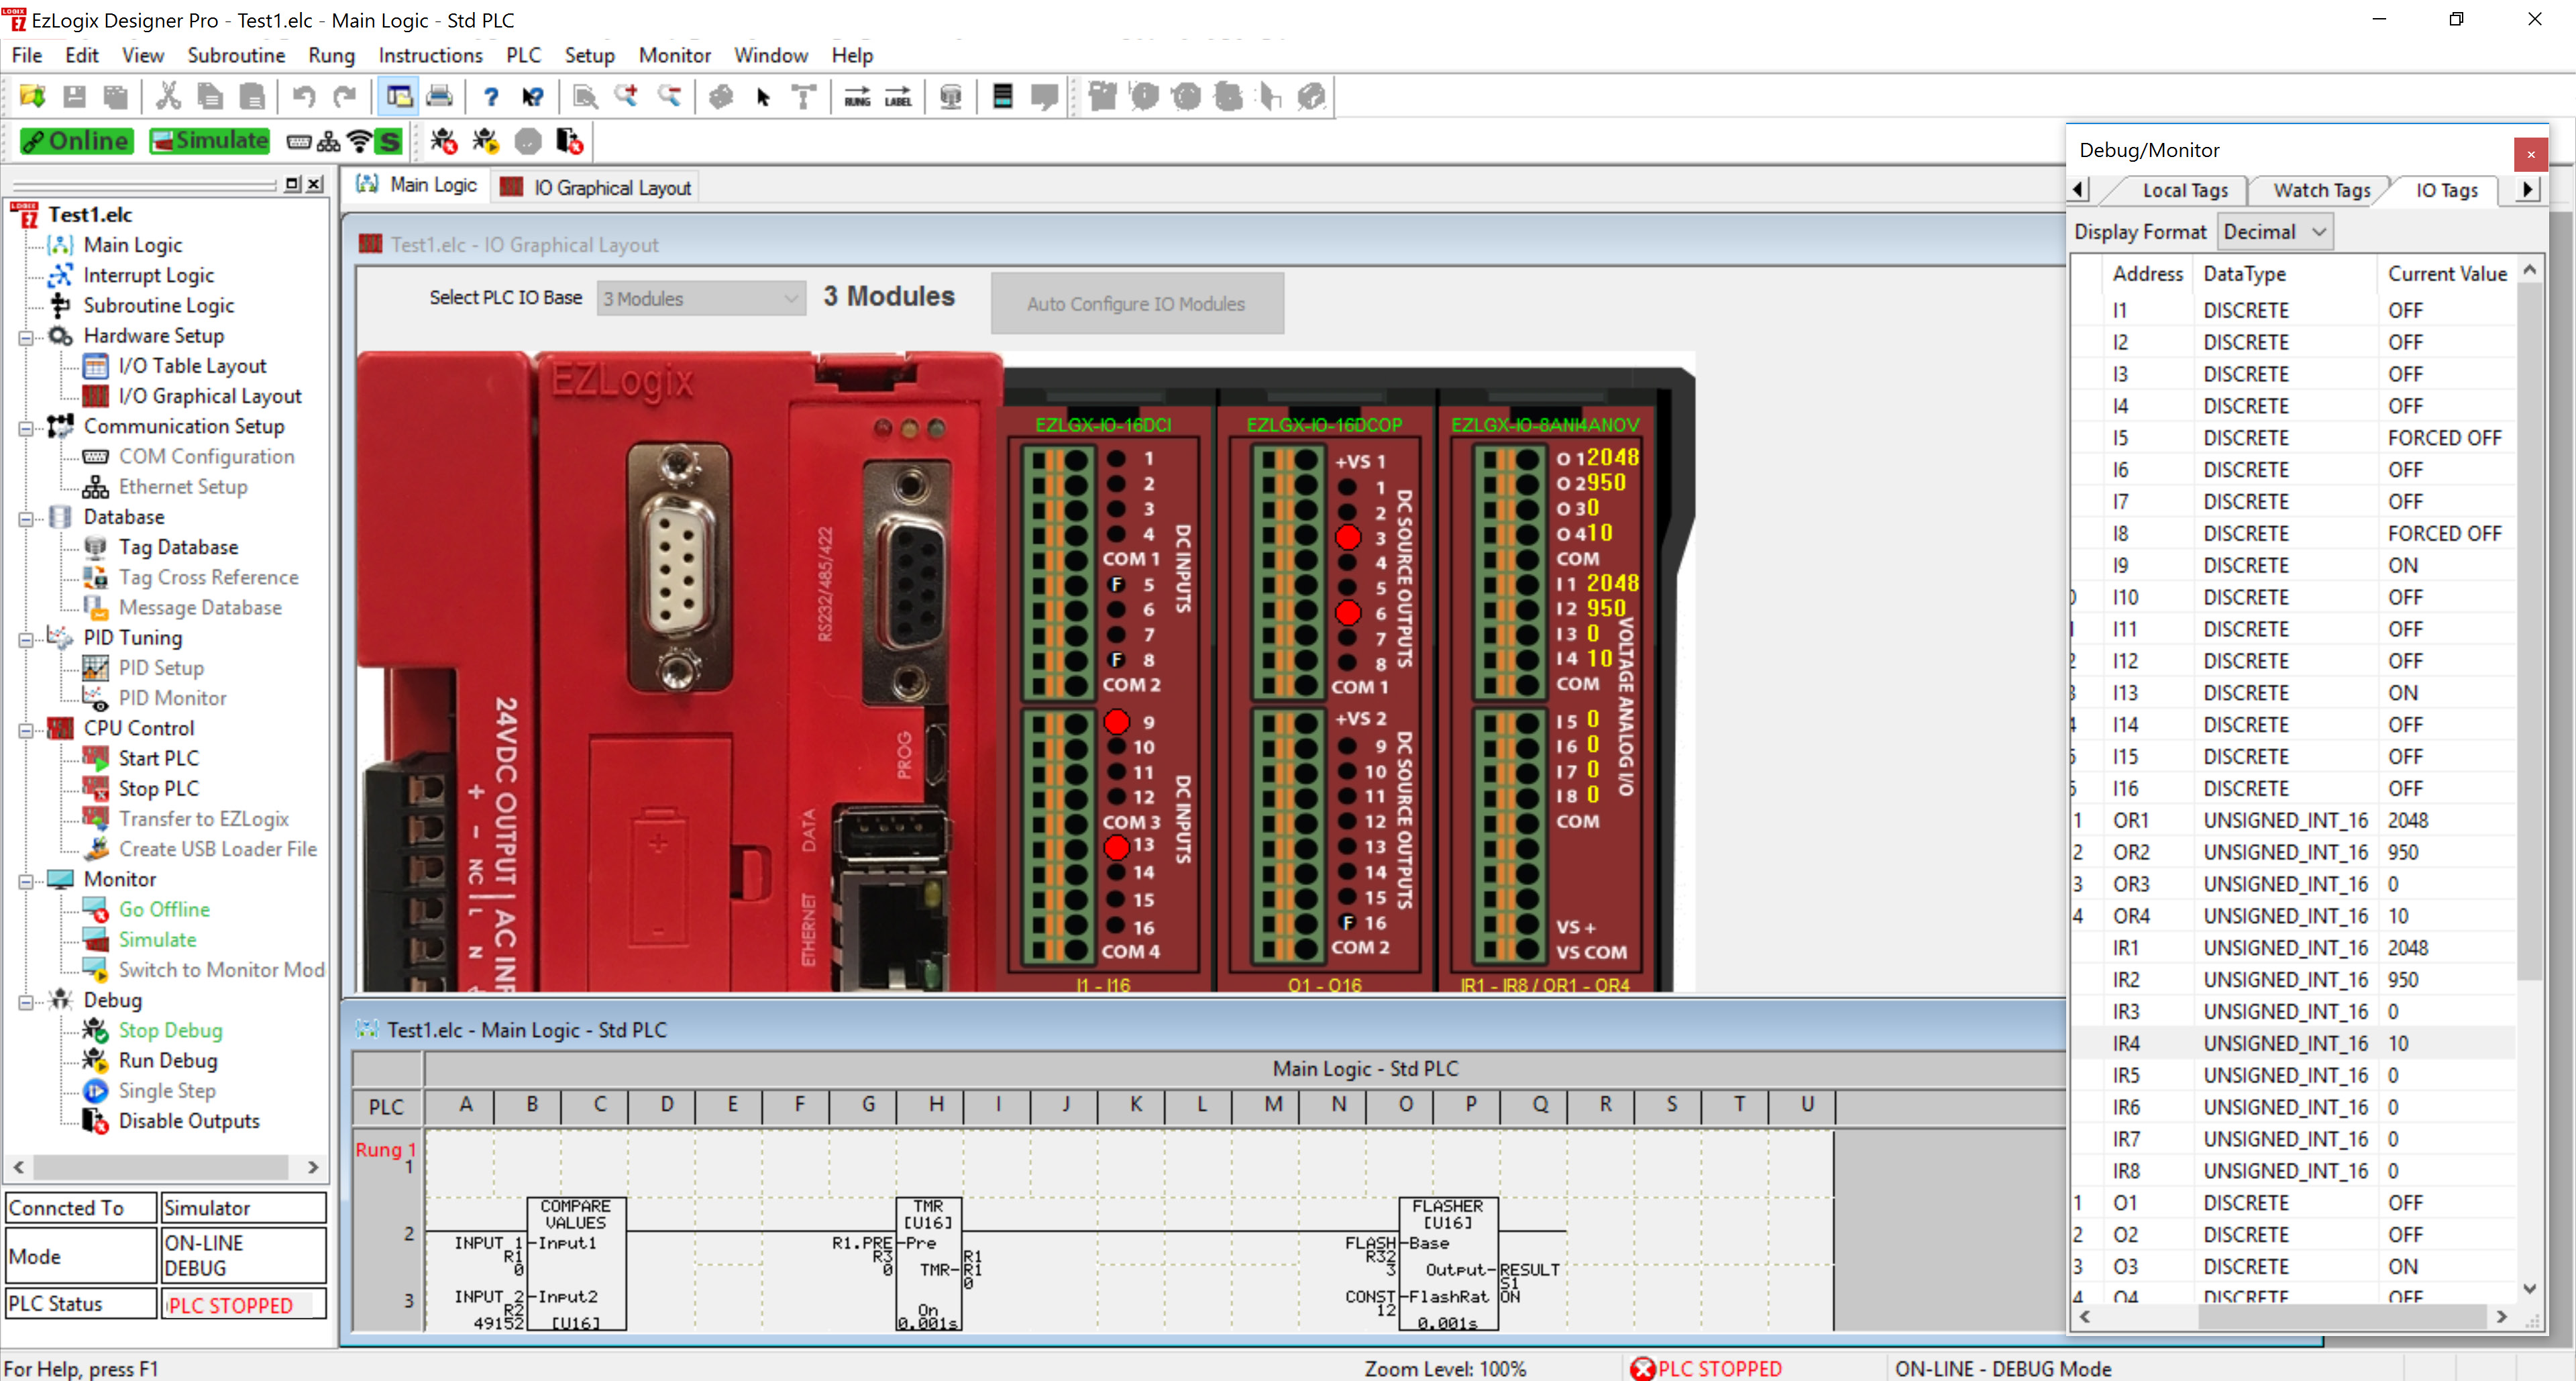Toggle the green Simulate button

[210, 141]
